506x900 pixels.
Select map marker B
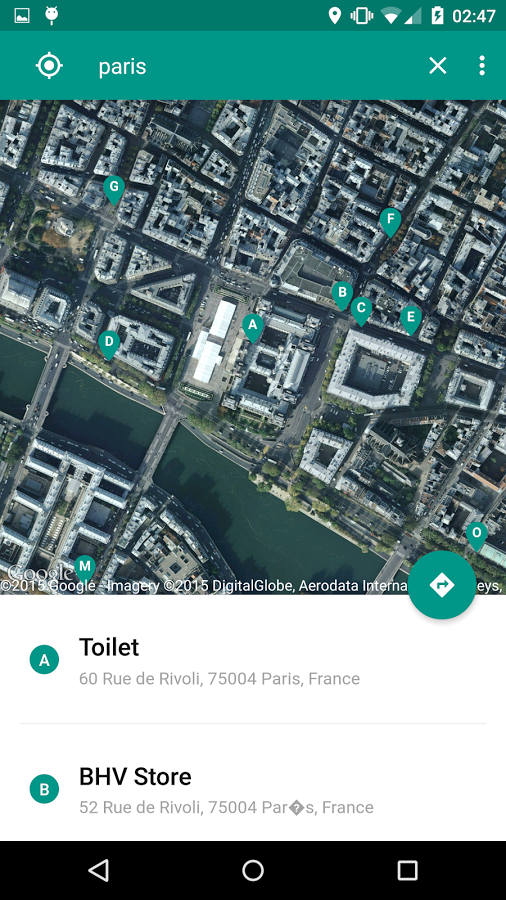pos(342,295)
